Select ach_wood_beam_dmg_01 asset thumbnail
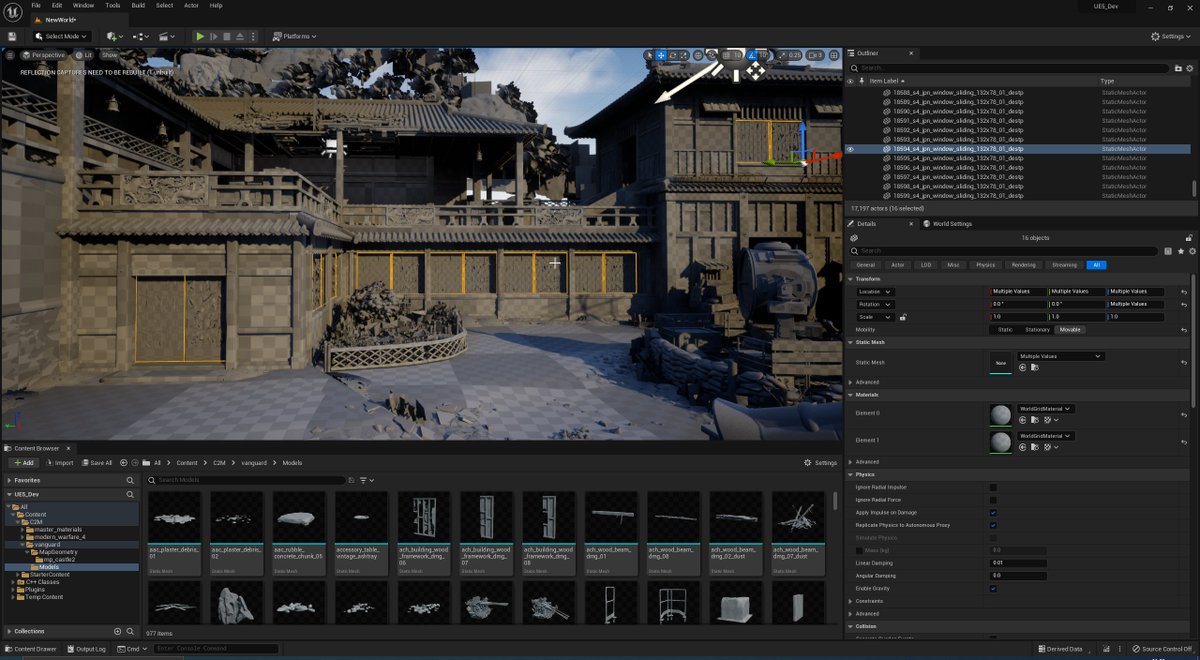Image resolution: width=1200 pixels, height=660 pixels. click(611, 533)
